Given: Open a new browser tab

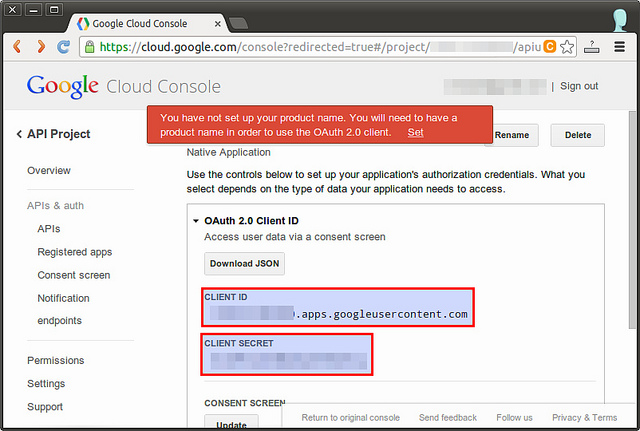Looking at the screenshot, I should point(239,22).
